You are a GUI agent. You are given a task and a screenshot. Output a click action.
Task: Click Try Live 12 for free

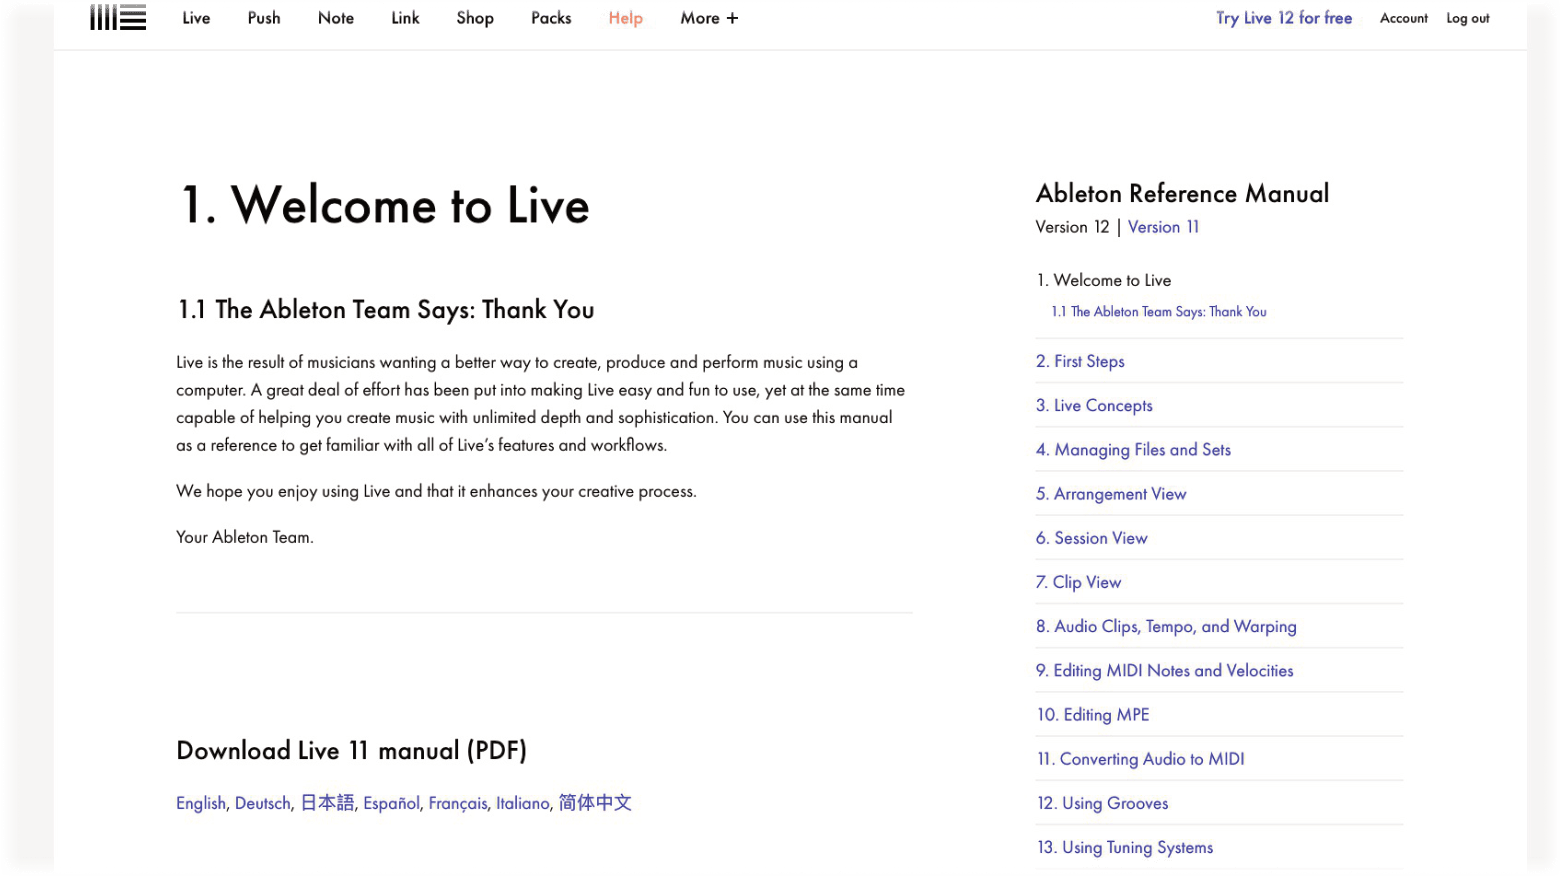[x=1284, y=18]
